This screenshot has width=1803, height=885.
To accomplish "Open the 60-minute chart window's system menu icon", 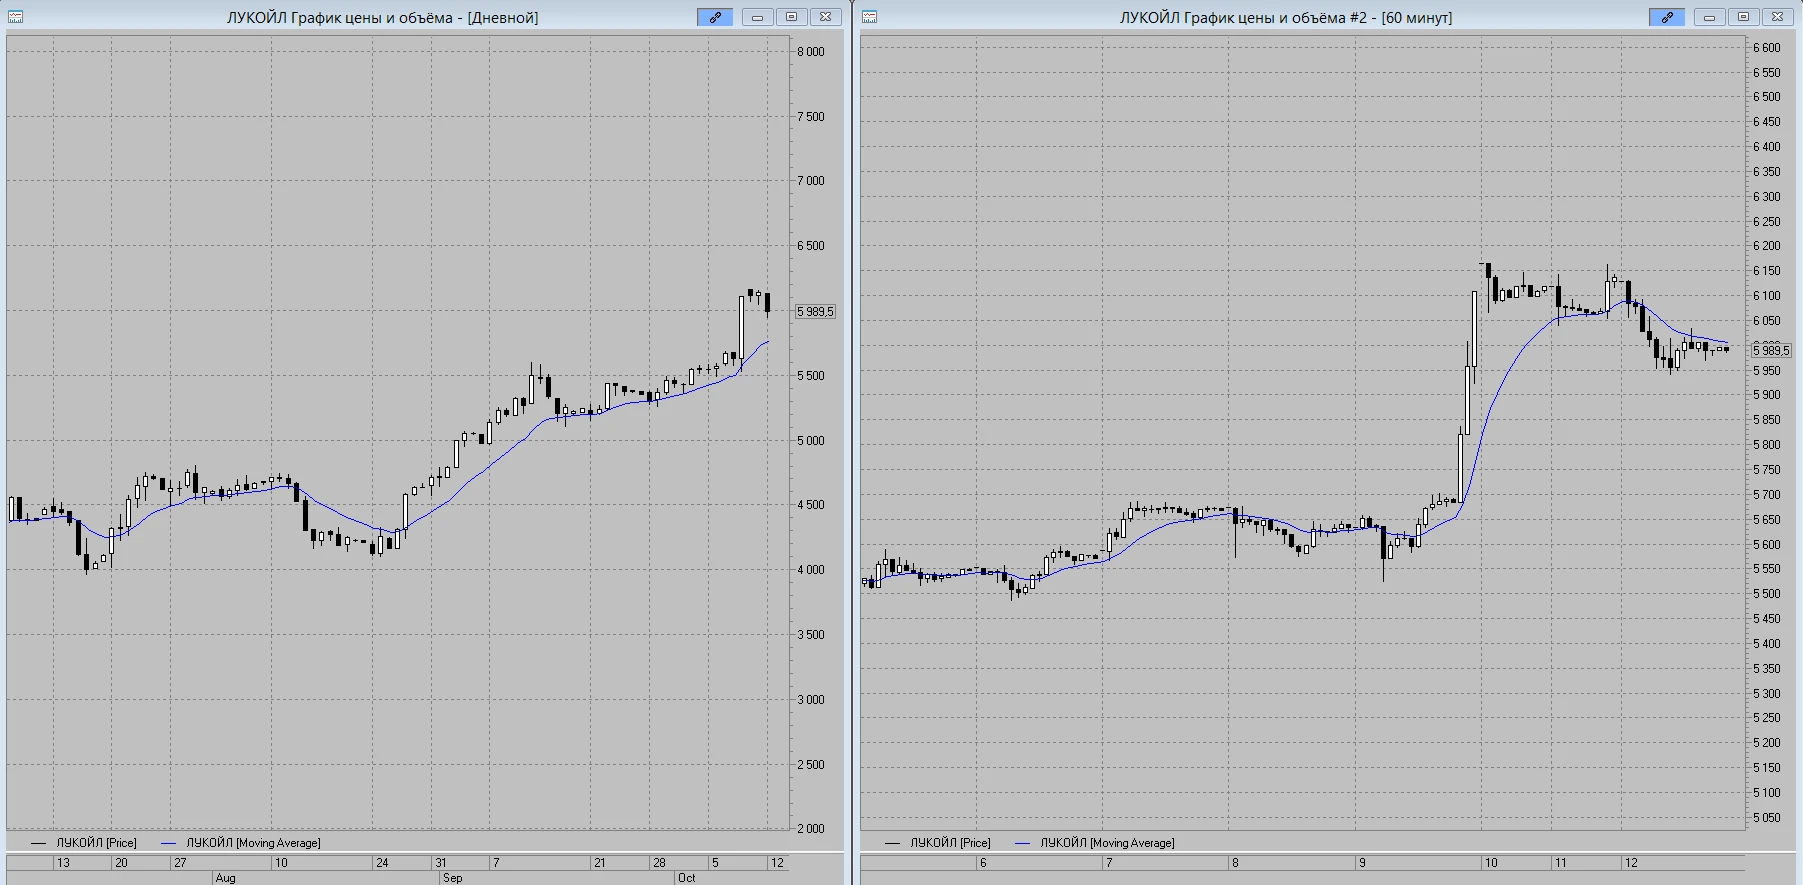I will (x=869, y=17).
